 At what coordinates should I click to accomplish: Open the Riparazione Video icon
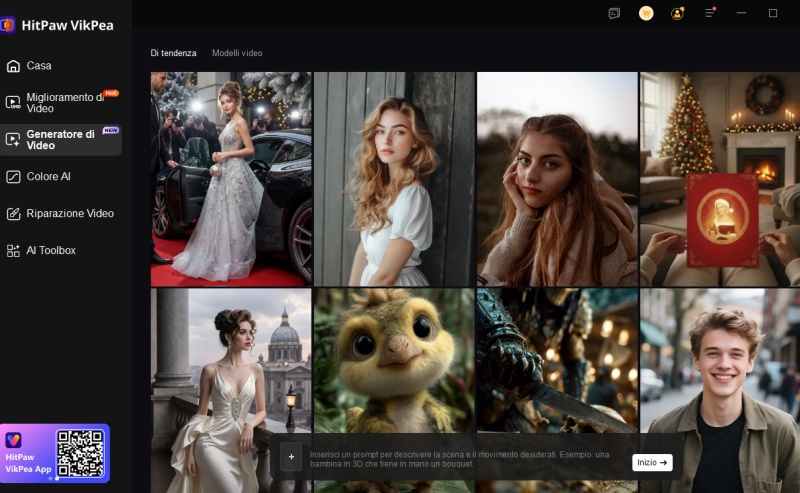coord(13,214)
